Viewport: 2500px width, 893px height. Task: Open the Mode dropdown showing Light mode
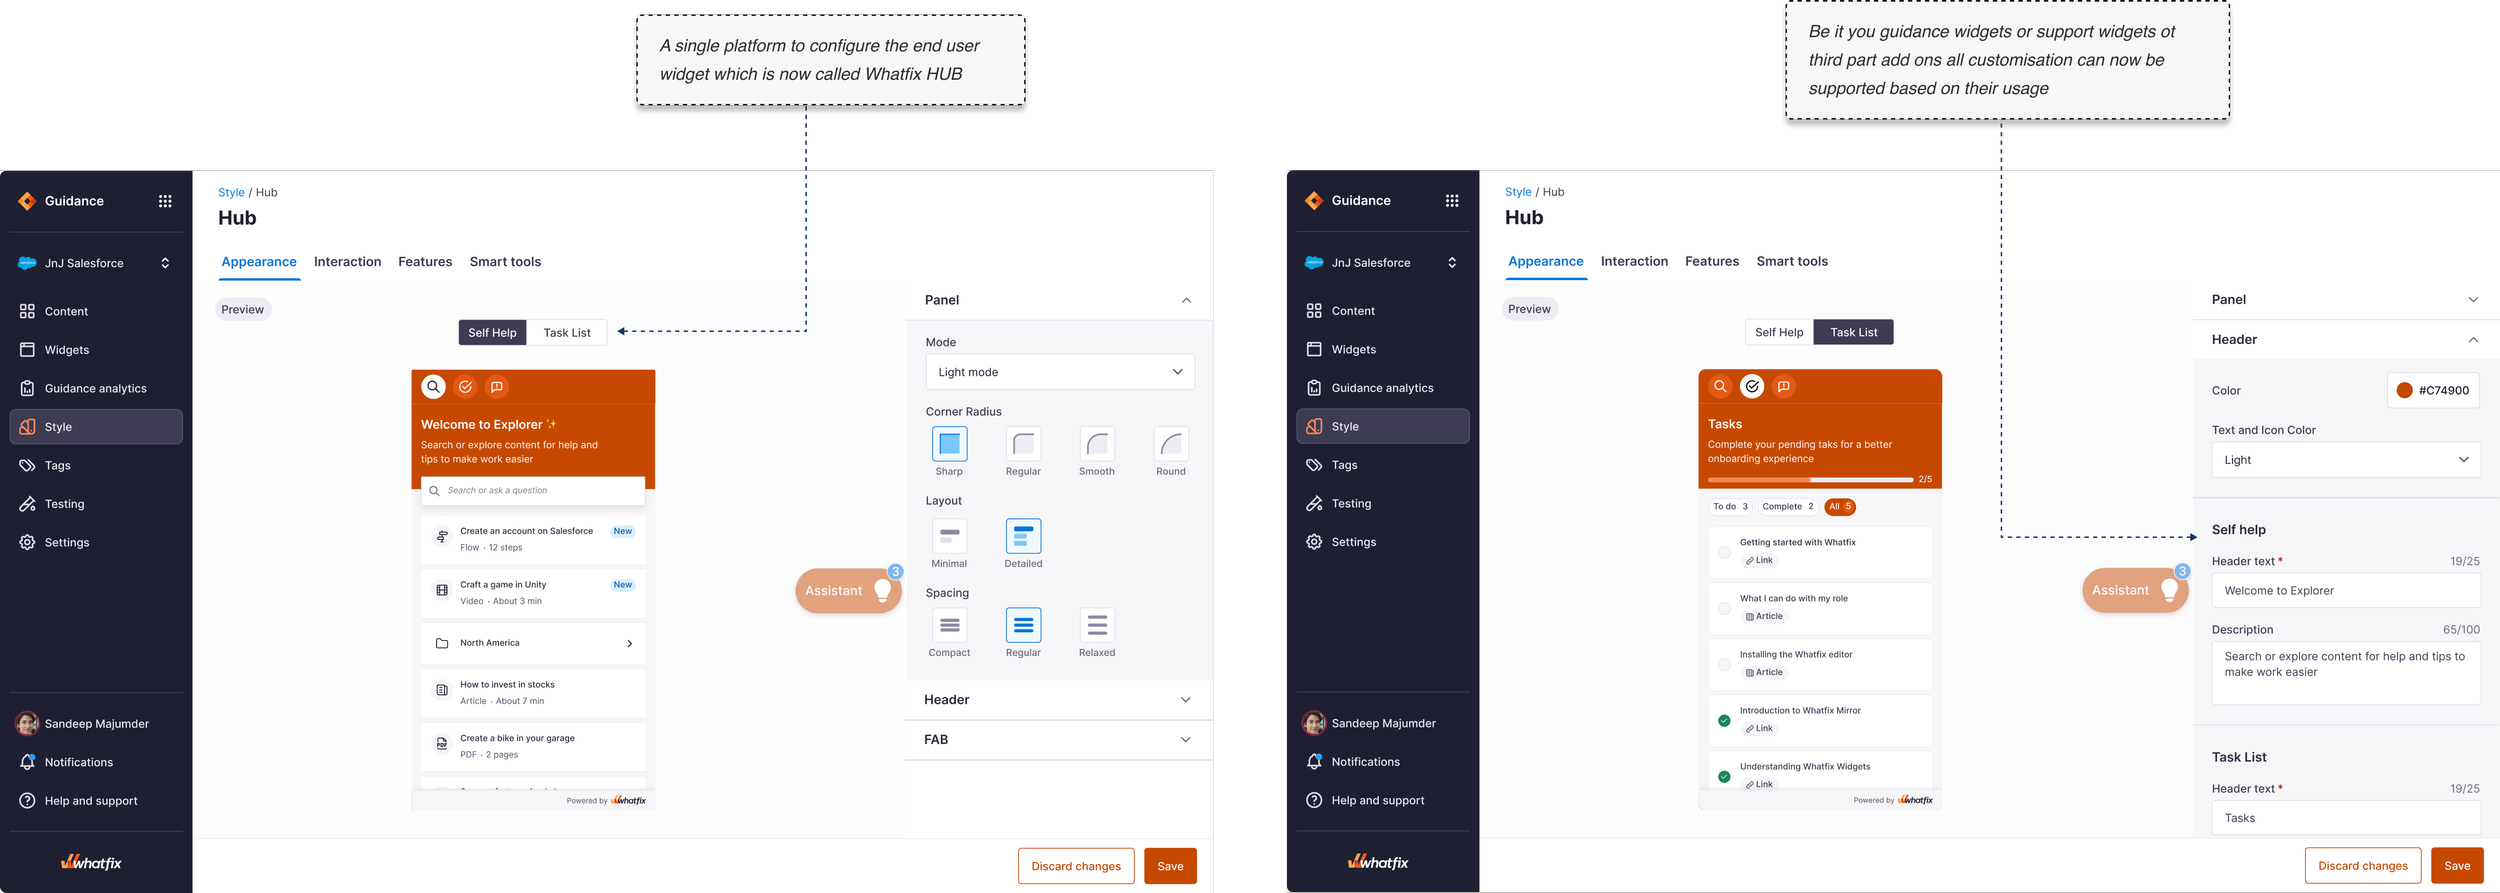(x=1060, y=372)
